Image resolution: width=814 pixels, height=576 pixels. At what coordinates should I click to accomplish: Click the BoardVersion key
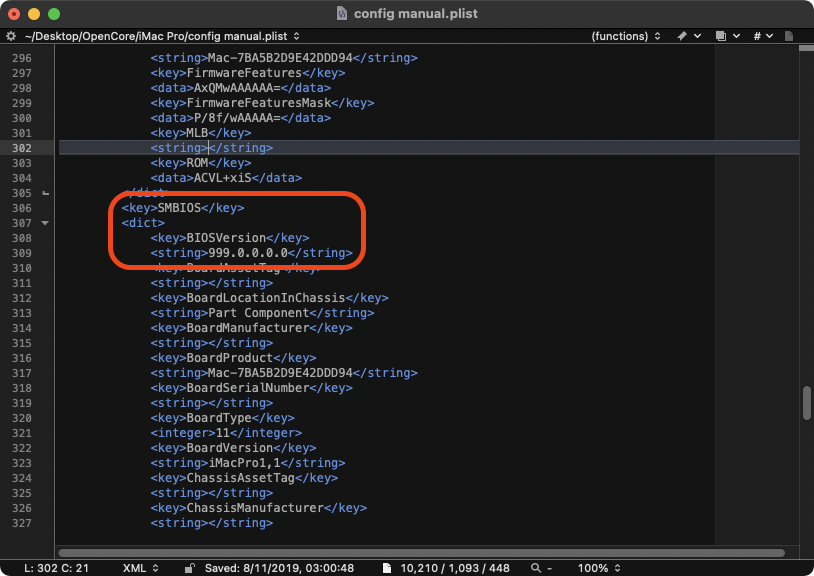point(229,449)
